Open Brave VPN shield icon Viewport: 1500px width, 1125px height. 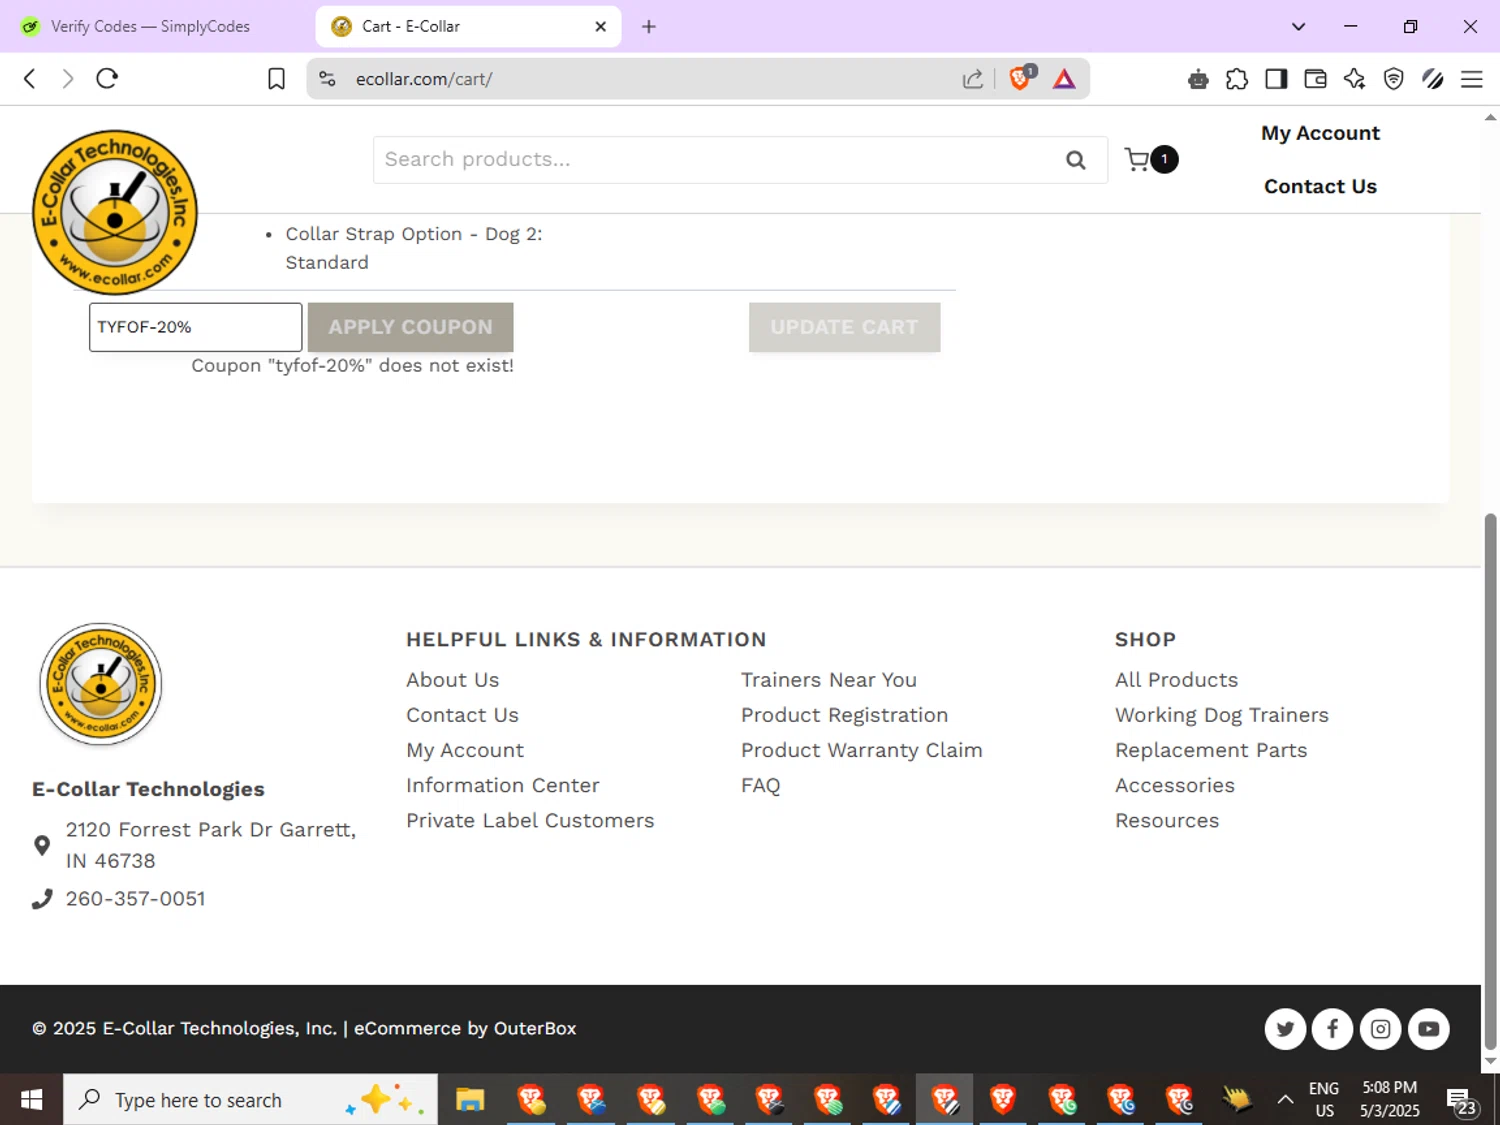[1393, 79]
